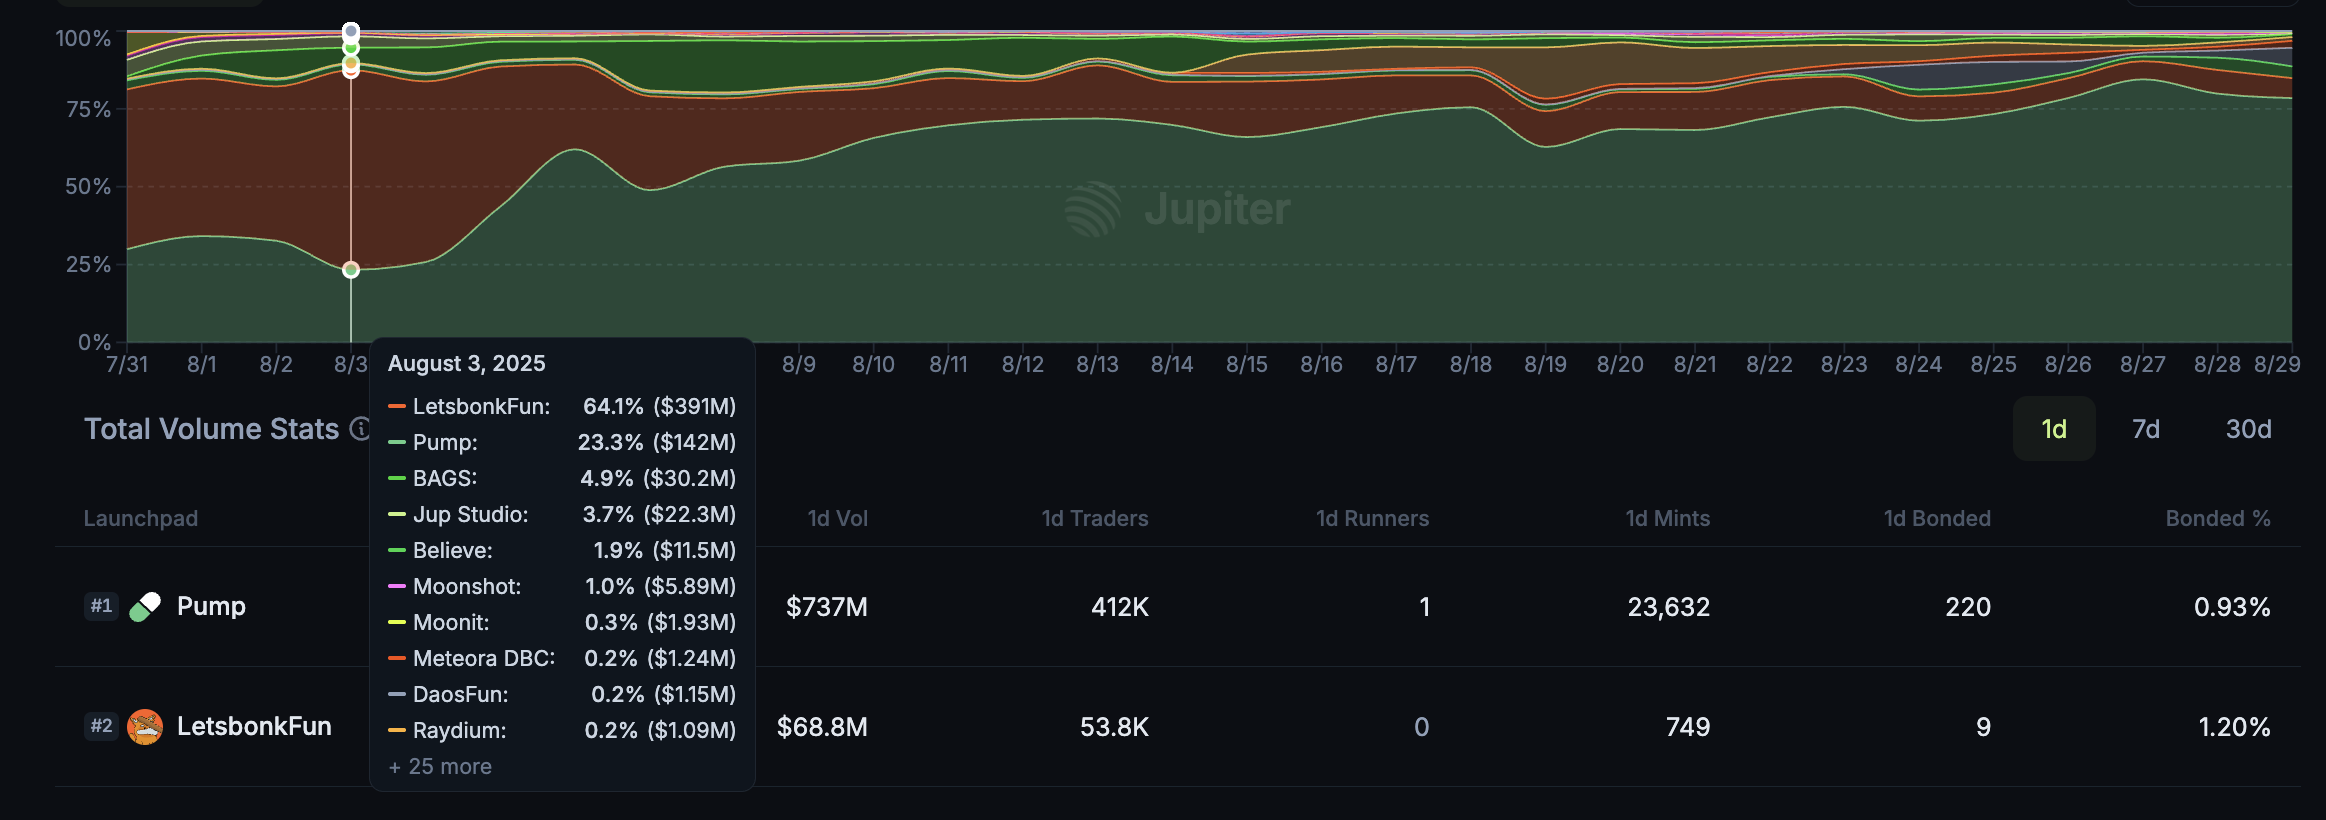Click 'Moonit: 0.3% ($1.93M)' in the tooltip
This screenshot has width=2326, height=820.
click(562, 622)
